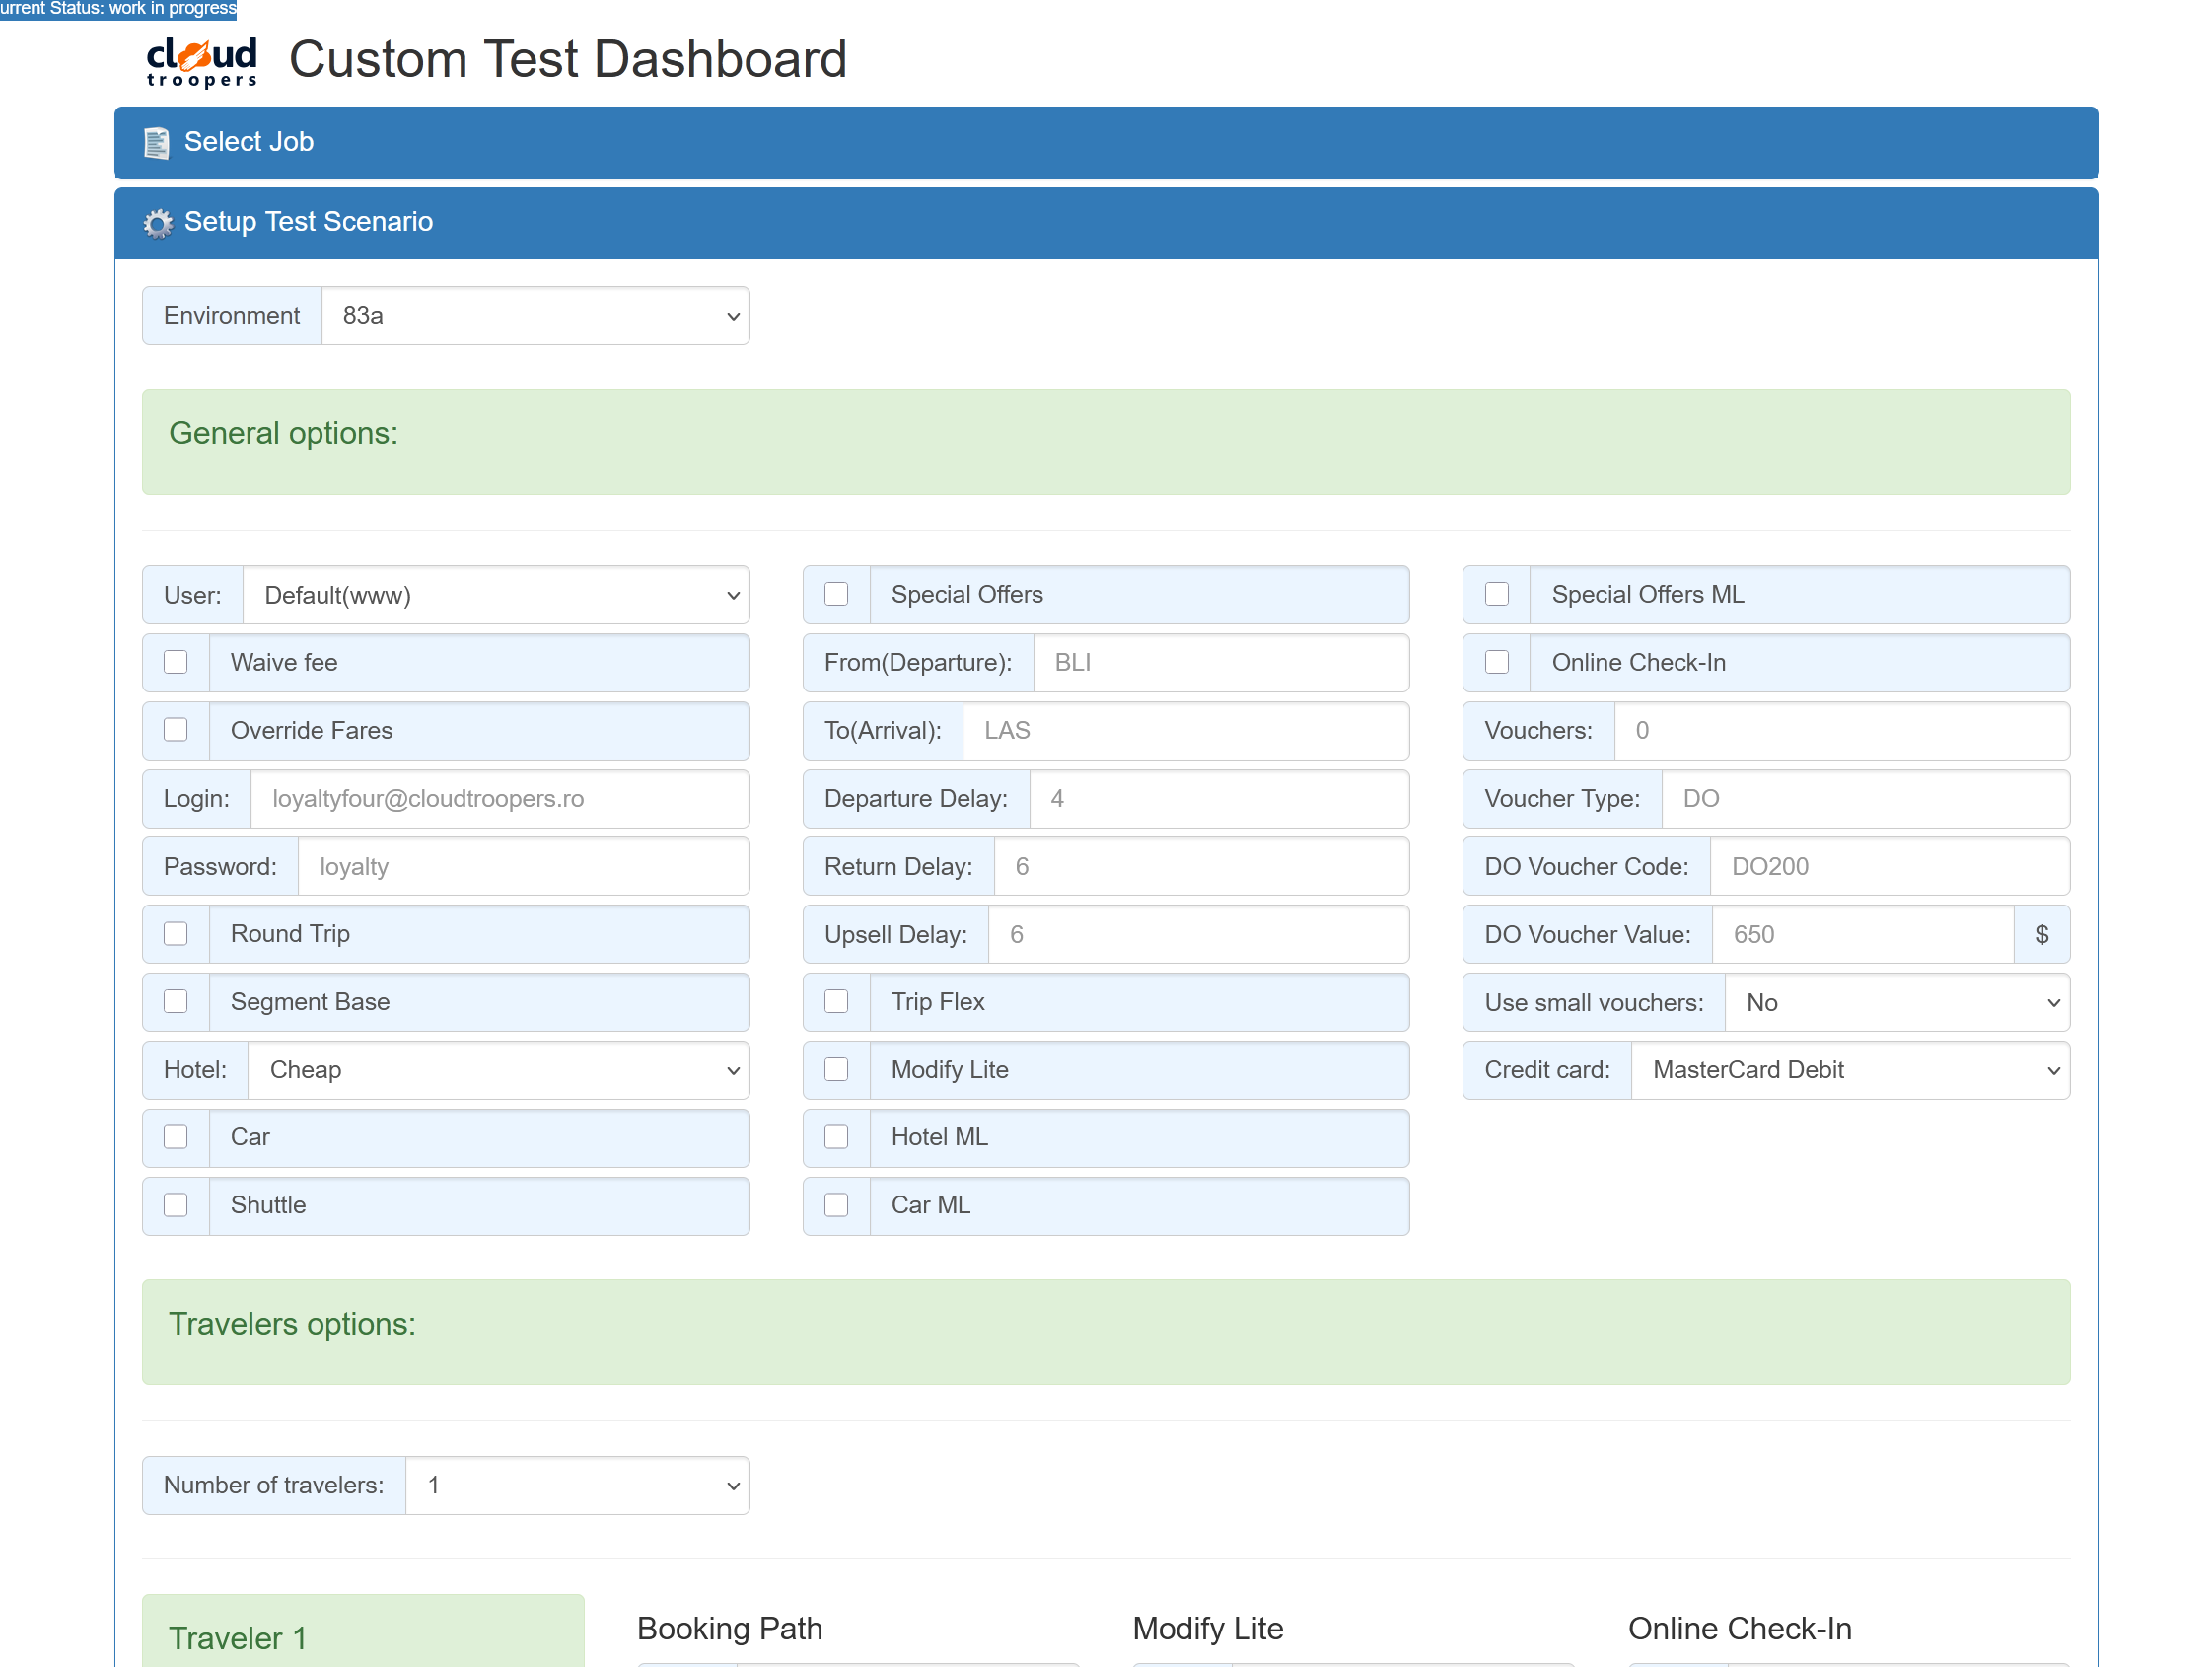The image size is (2212, 1667).
Task: Click the To(Arrival) input field
Action: click(1186, 731)
